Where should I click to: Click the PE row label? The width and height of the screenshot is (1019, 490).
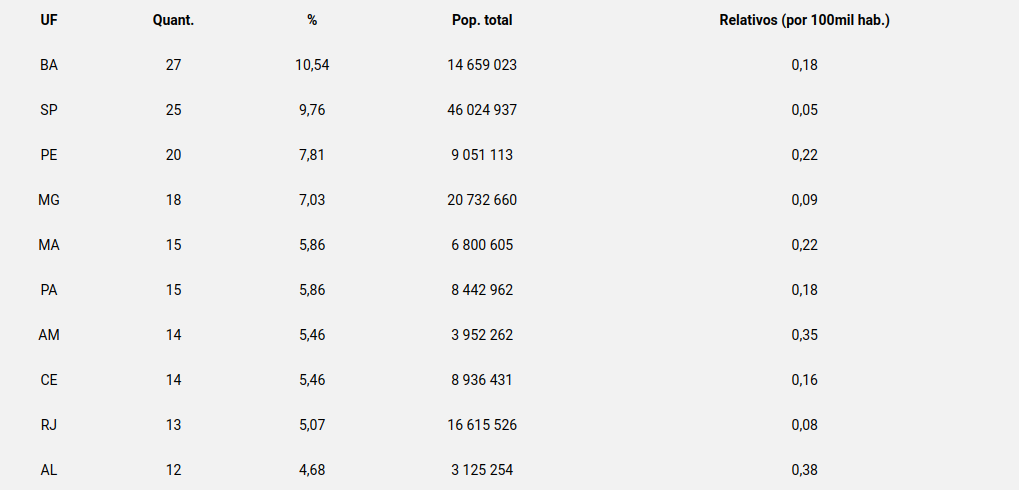click(x=48, y=155)
